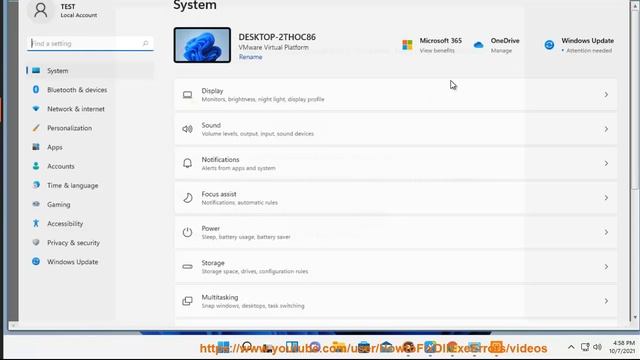Click the Multitasking windows icon
The width and height of the screenshot is (640, 360).
coord(187,301)
